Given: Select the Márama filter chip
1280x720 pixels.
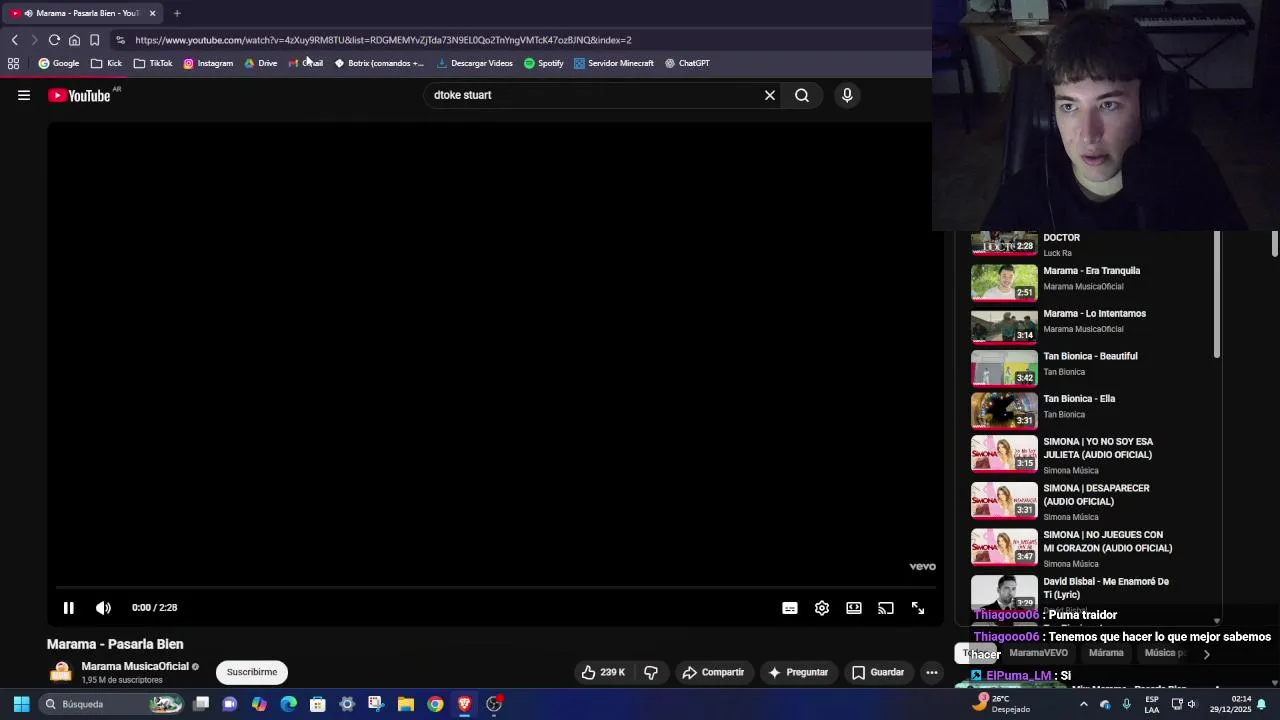Looking at the screenshot, I should 1106,653.
